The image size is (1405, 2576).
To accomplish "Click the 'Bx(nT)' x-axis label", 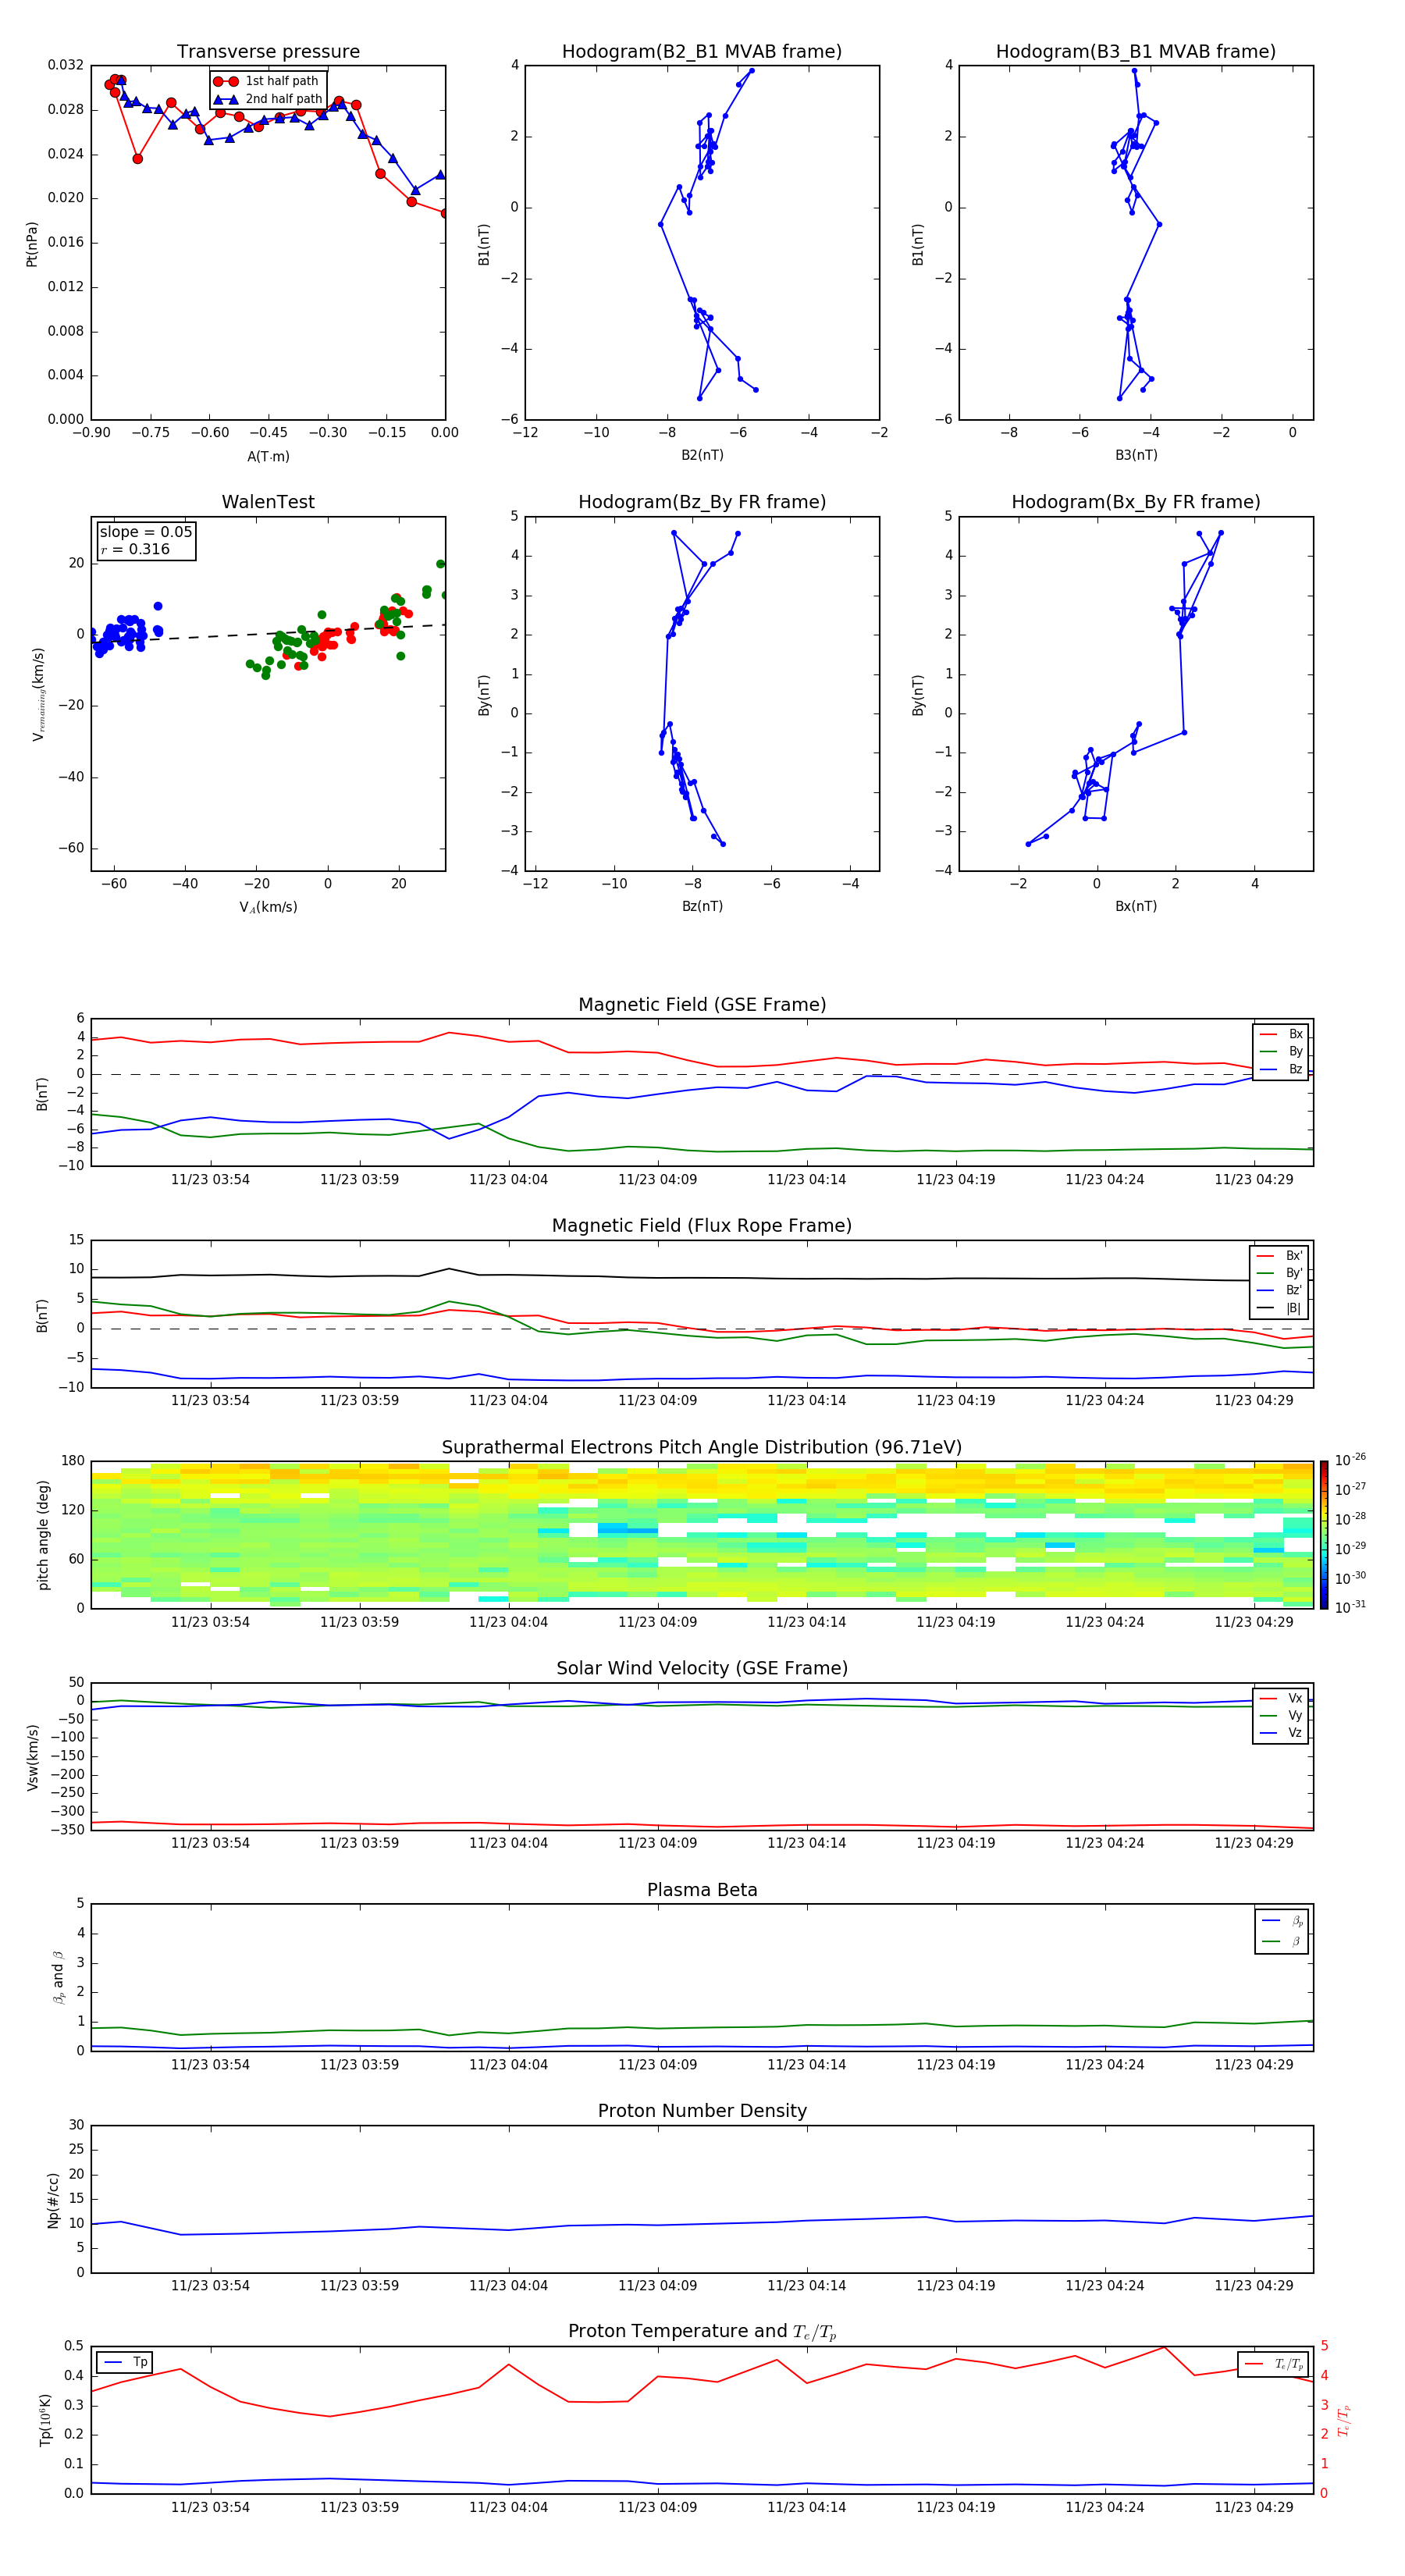I will pos(1136,906).
